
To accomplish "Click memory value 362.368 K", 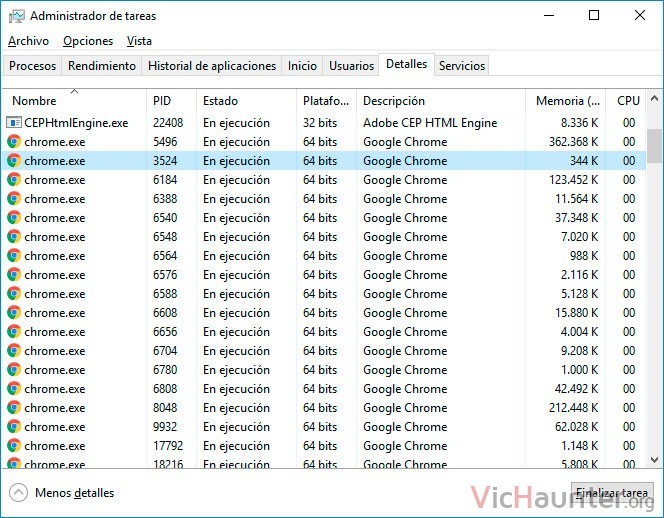I will pos(574,141).
